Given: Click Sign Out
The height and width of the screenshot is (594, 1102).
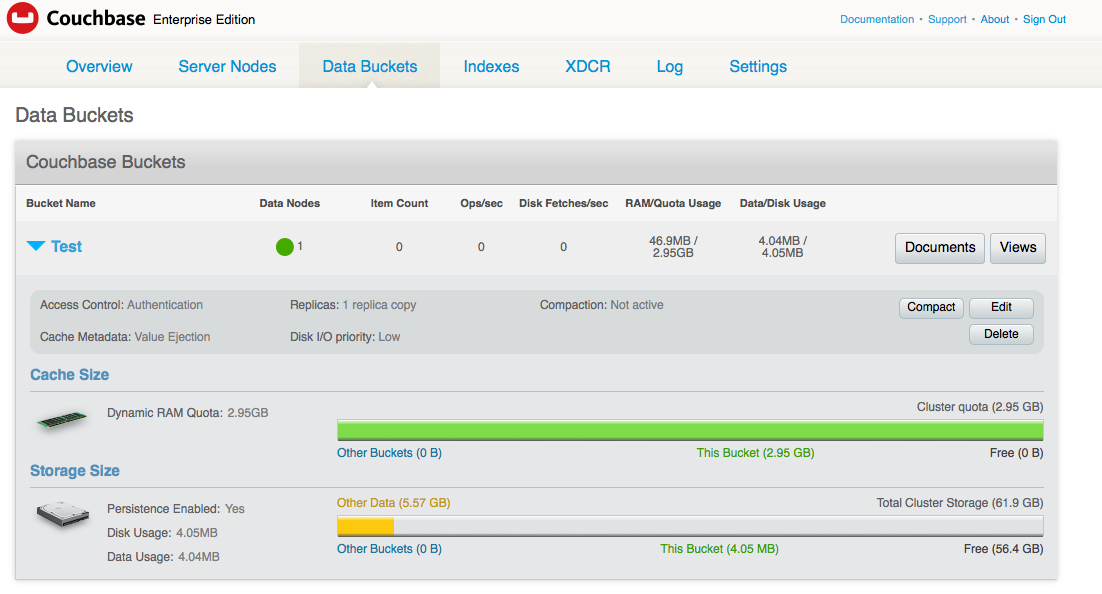Looking at the screenshot, I should tap(1044, 20).
